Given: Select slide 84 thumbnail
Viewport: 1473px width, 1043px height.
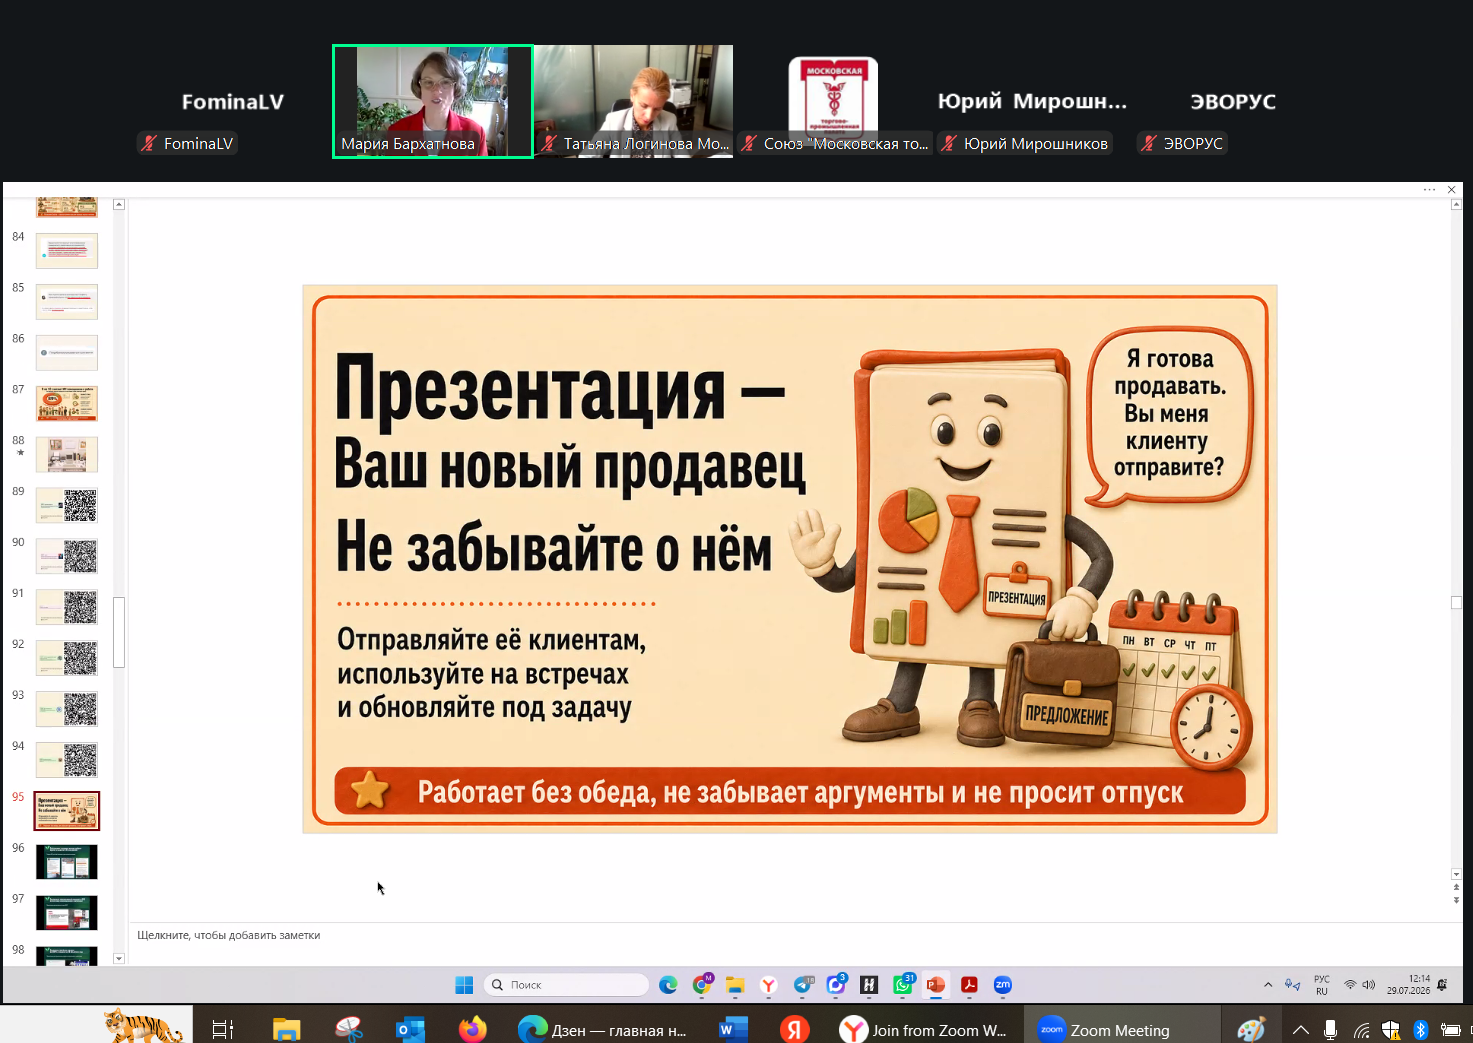Looking at the screenshot, I should pyautogui.click(x=67, y=251).
